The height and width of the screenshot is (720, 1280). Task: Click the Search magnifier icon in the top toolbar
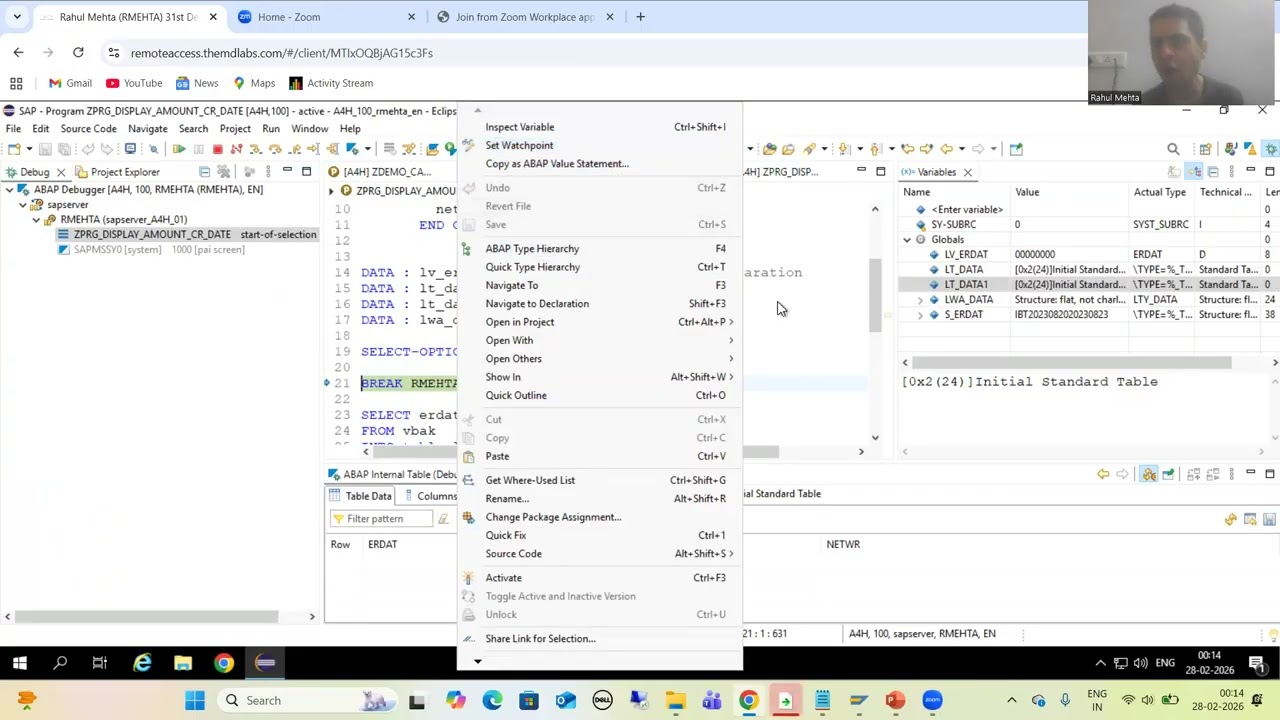click(1173, 149)
